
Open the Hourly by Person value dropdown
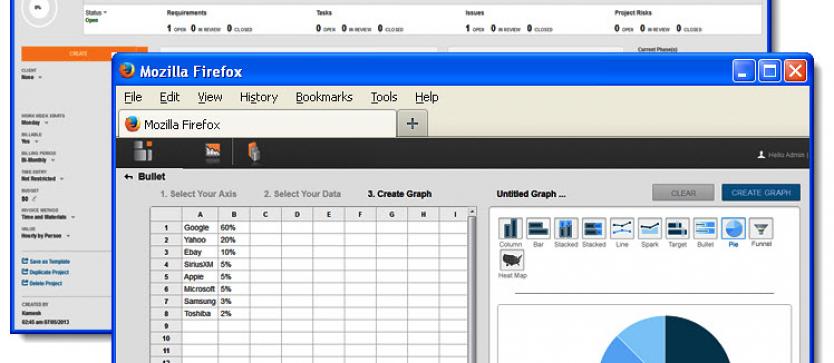click(x=45, y=236)
